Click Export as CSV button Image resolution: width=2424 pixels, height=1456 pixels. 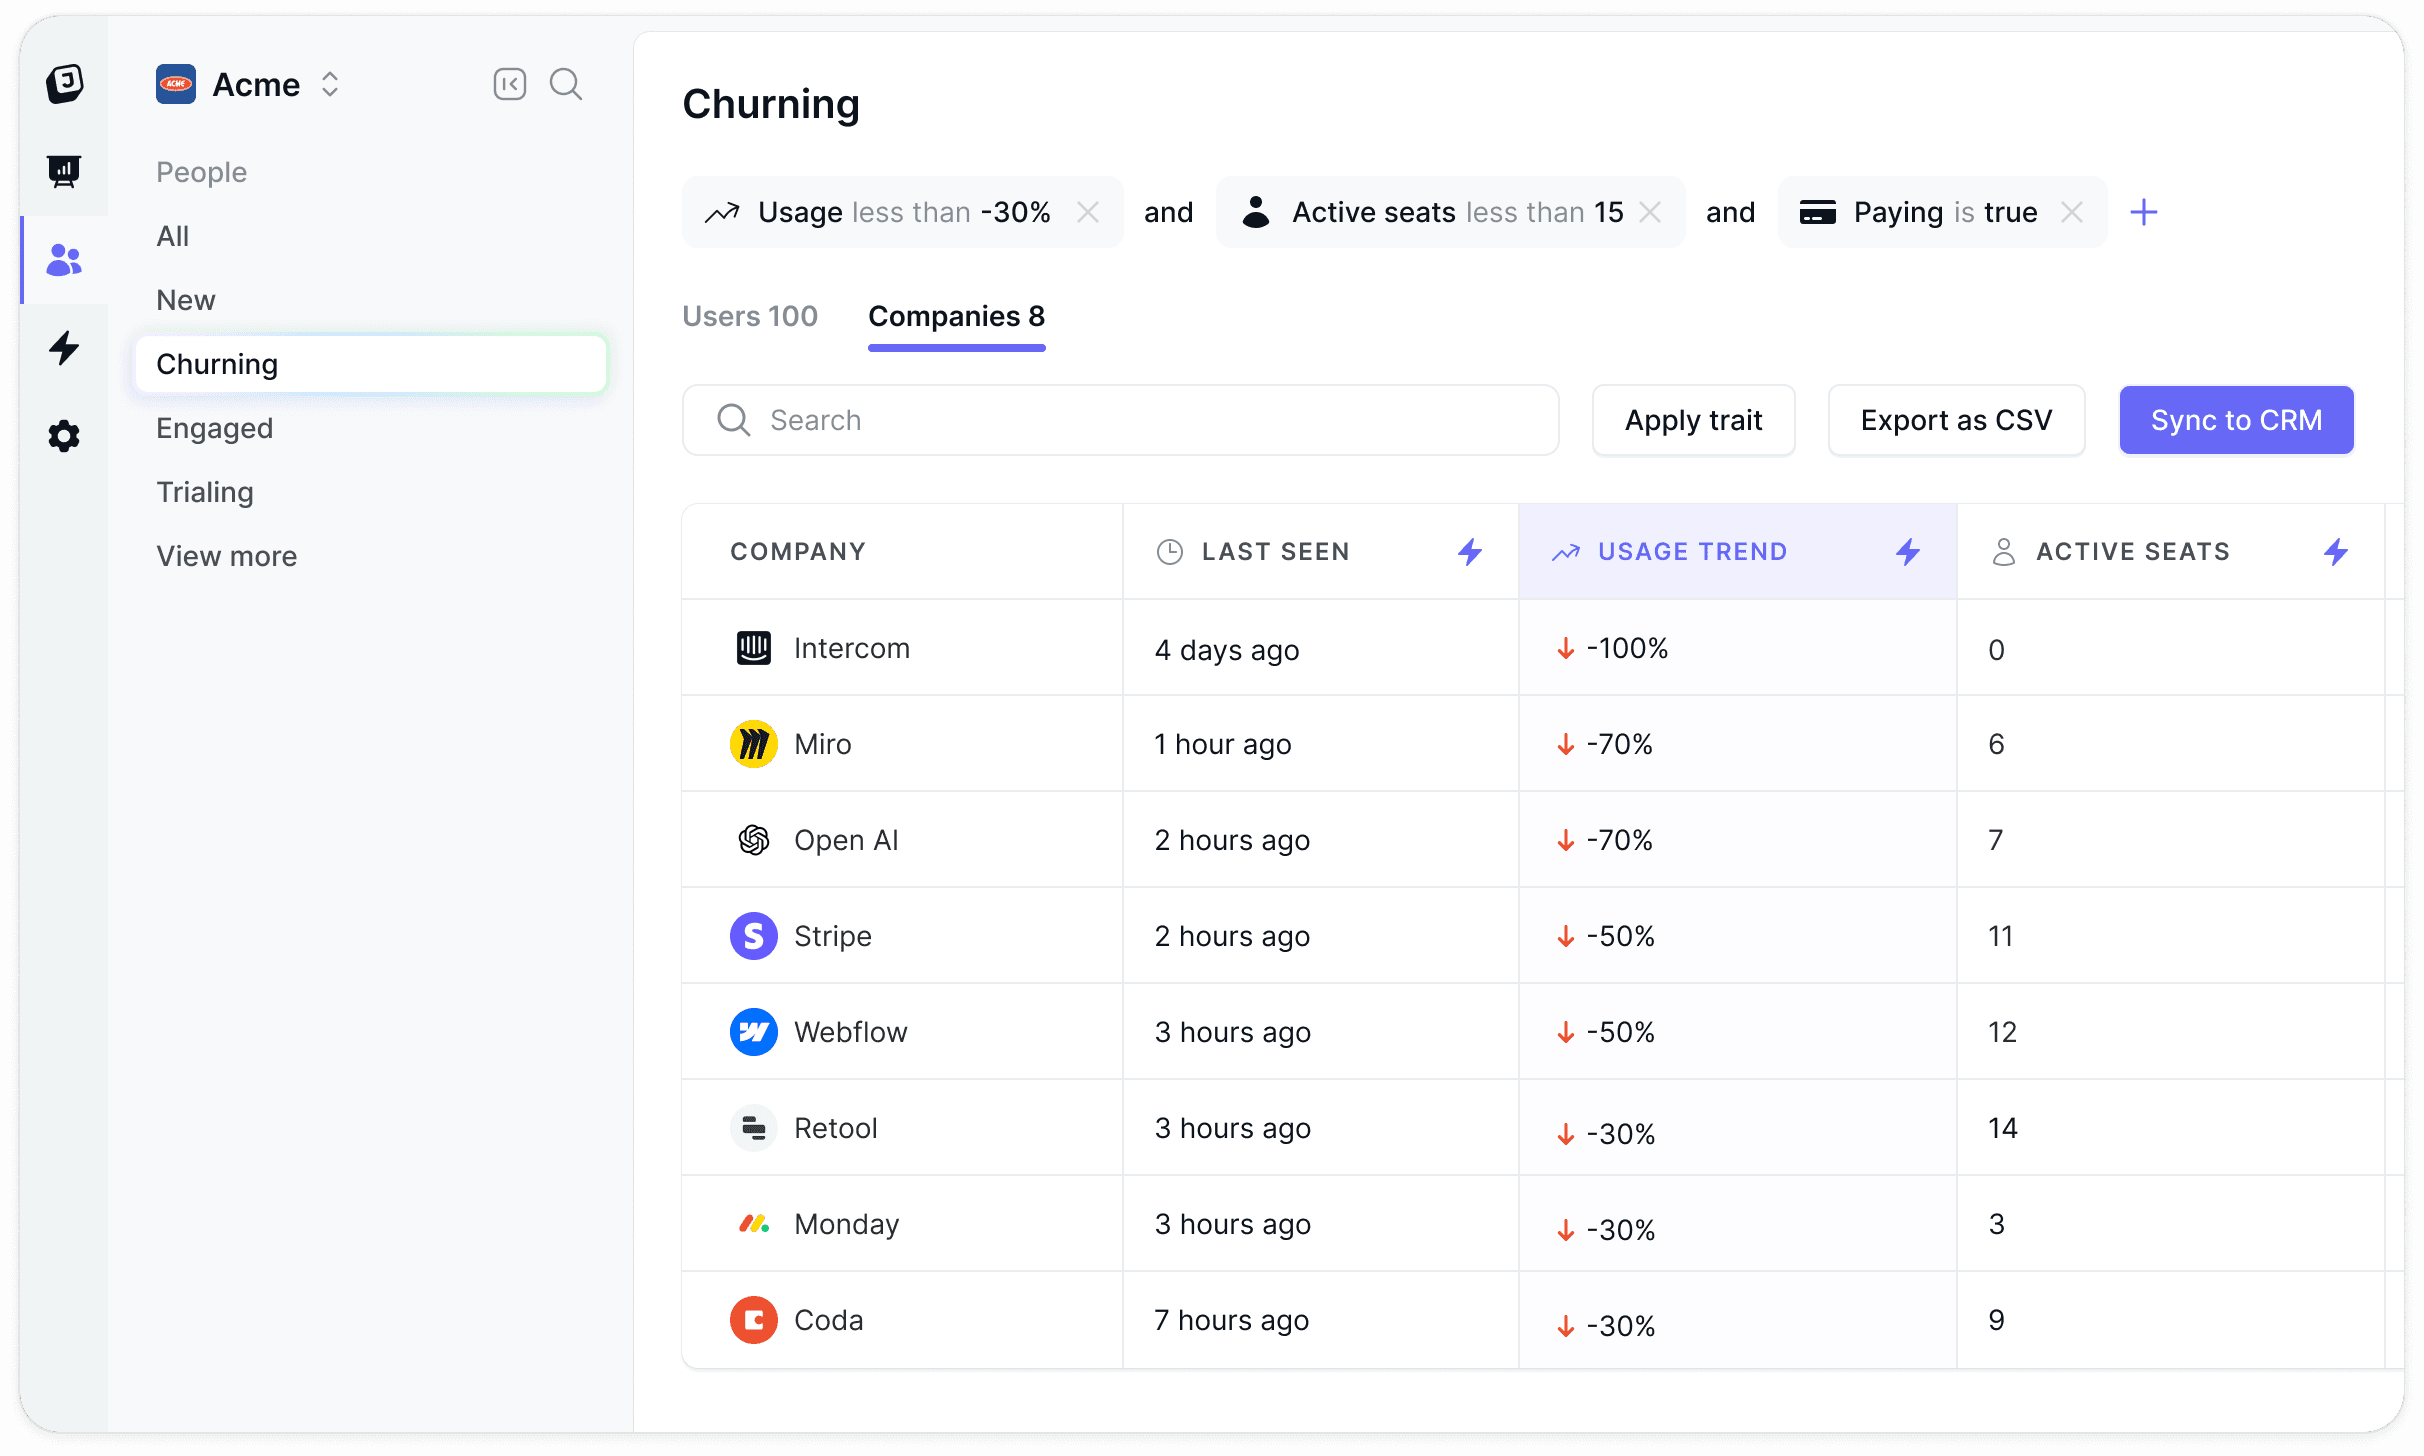[1956, 420]
